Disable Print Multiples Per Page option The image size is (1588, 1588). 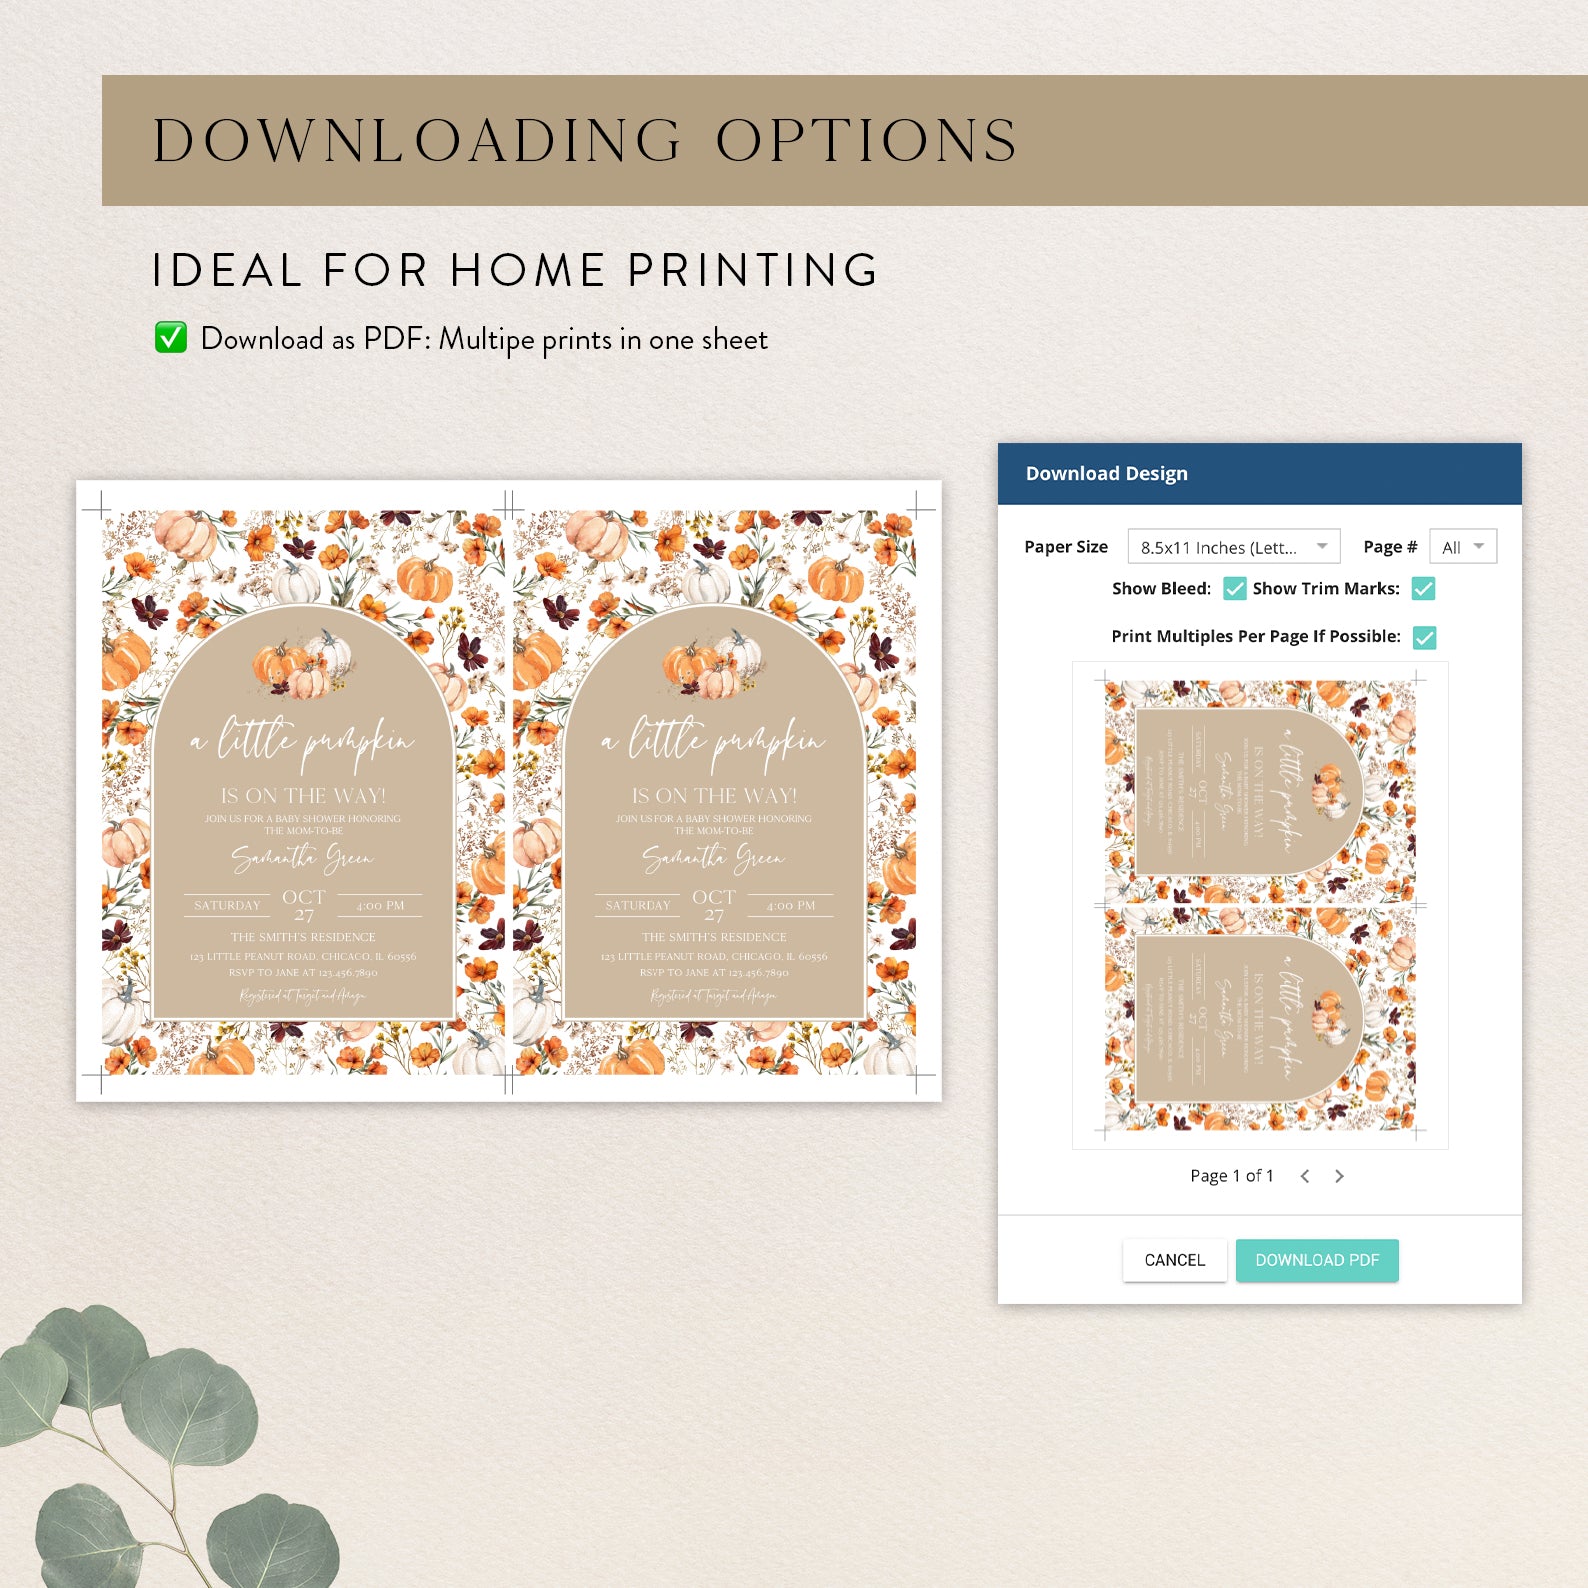(x=1425, y=637)
